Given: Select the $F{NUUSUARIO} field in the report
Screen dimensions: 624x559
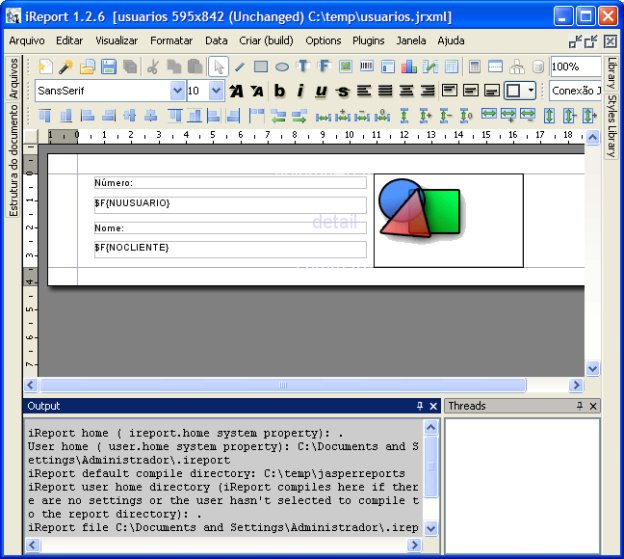Looking at the screenshot, I should 230,204.
